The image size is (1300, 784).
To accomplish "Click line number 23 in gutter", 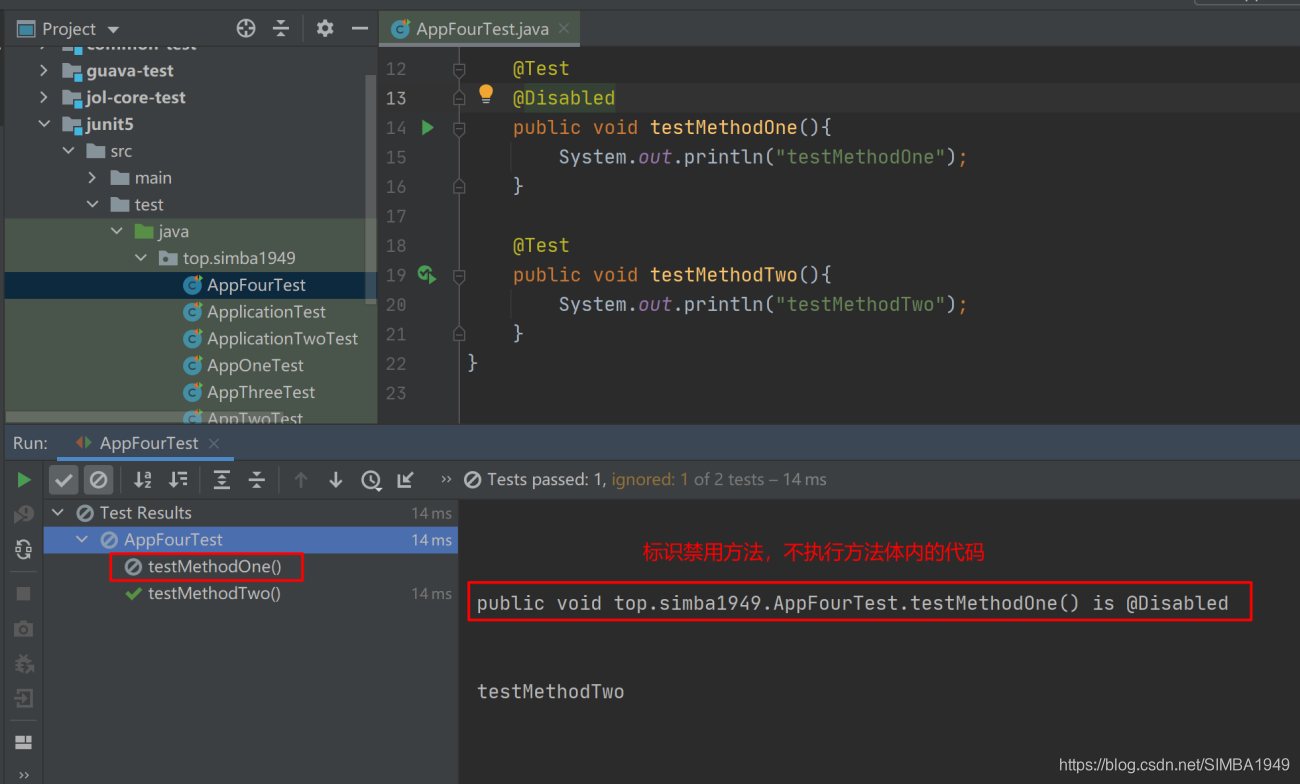I will [x=396, y=393].
